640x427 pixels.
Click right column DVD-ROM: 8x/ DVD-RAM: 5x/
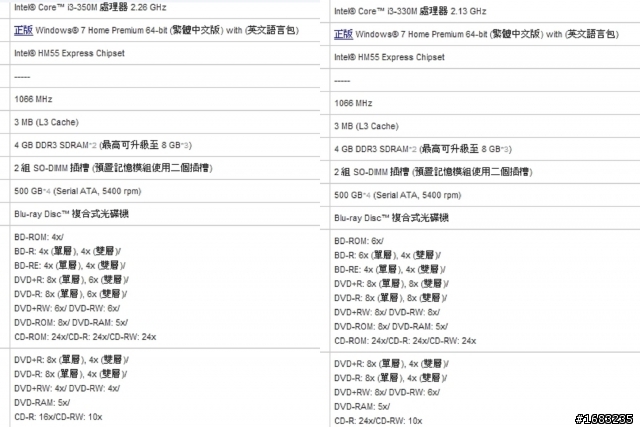pyautogui.click(x=391, y=327)
